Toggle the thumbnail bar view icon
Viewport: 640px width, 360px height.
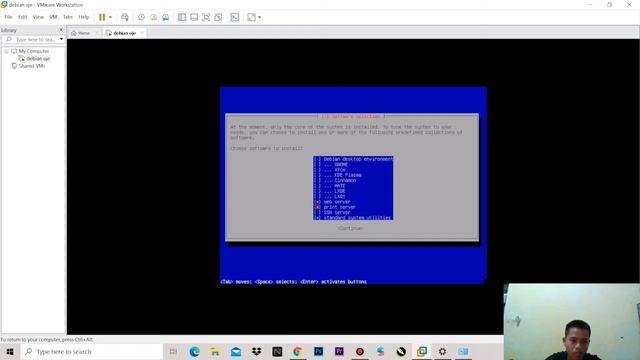click(194, 17)
